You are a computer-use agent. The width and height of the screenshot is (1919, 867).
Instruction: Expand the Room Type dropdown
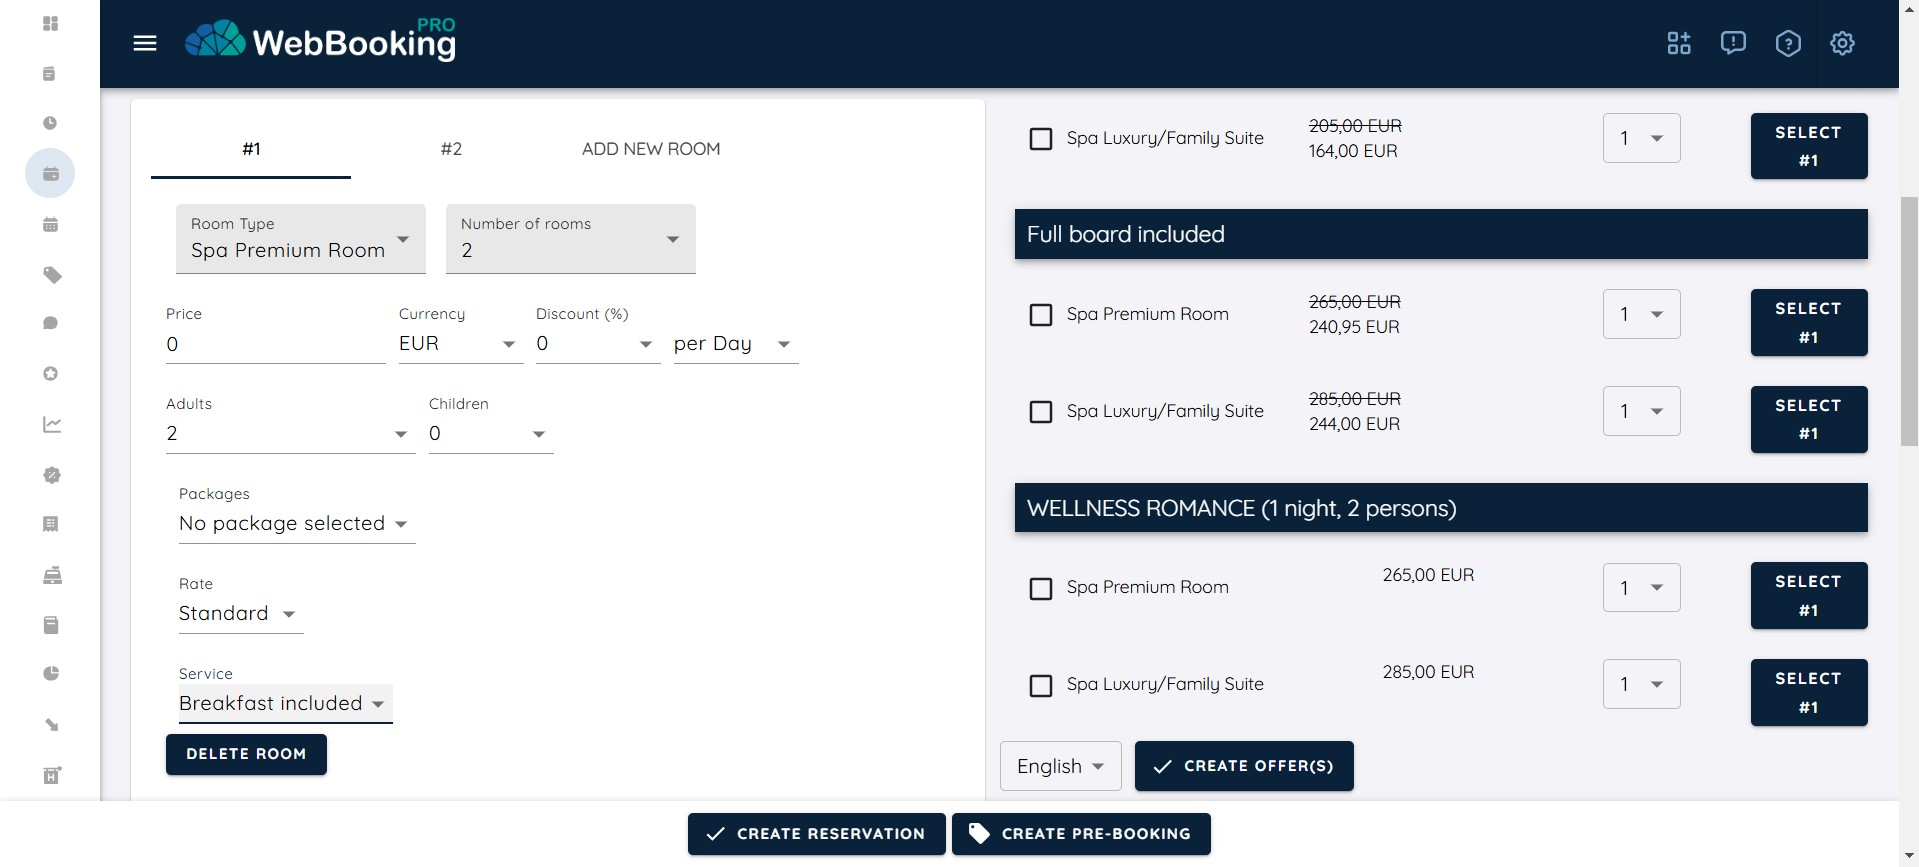point(300,239)
